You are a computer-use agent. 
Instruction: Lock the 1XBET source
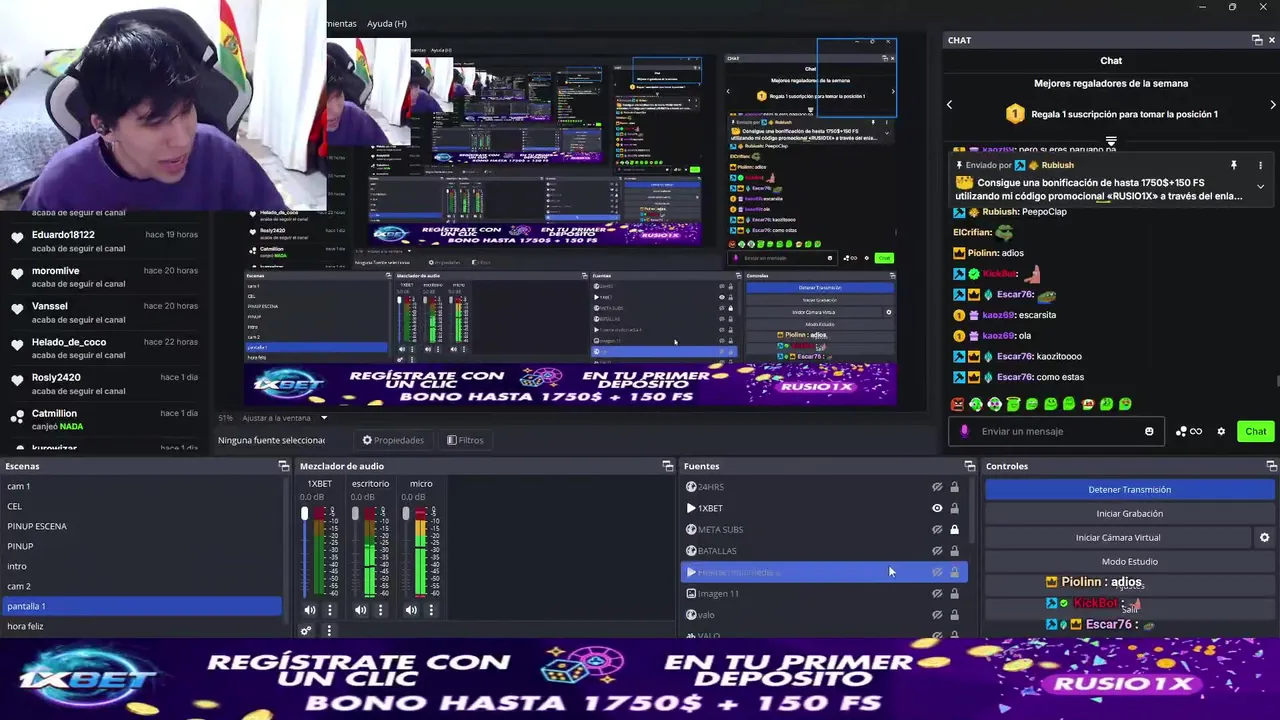(954, 508)
